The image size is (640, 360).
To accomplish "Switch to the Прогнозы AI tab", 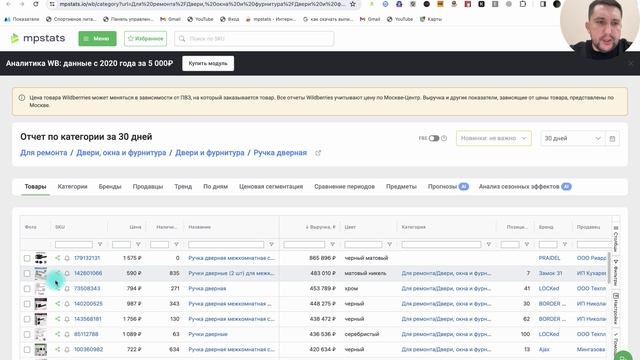I will pyautogui.click(x=448, y=187).
